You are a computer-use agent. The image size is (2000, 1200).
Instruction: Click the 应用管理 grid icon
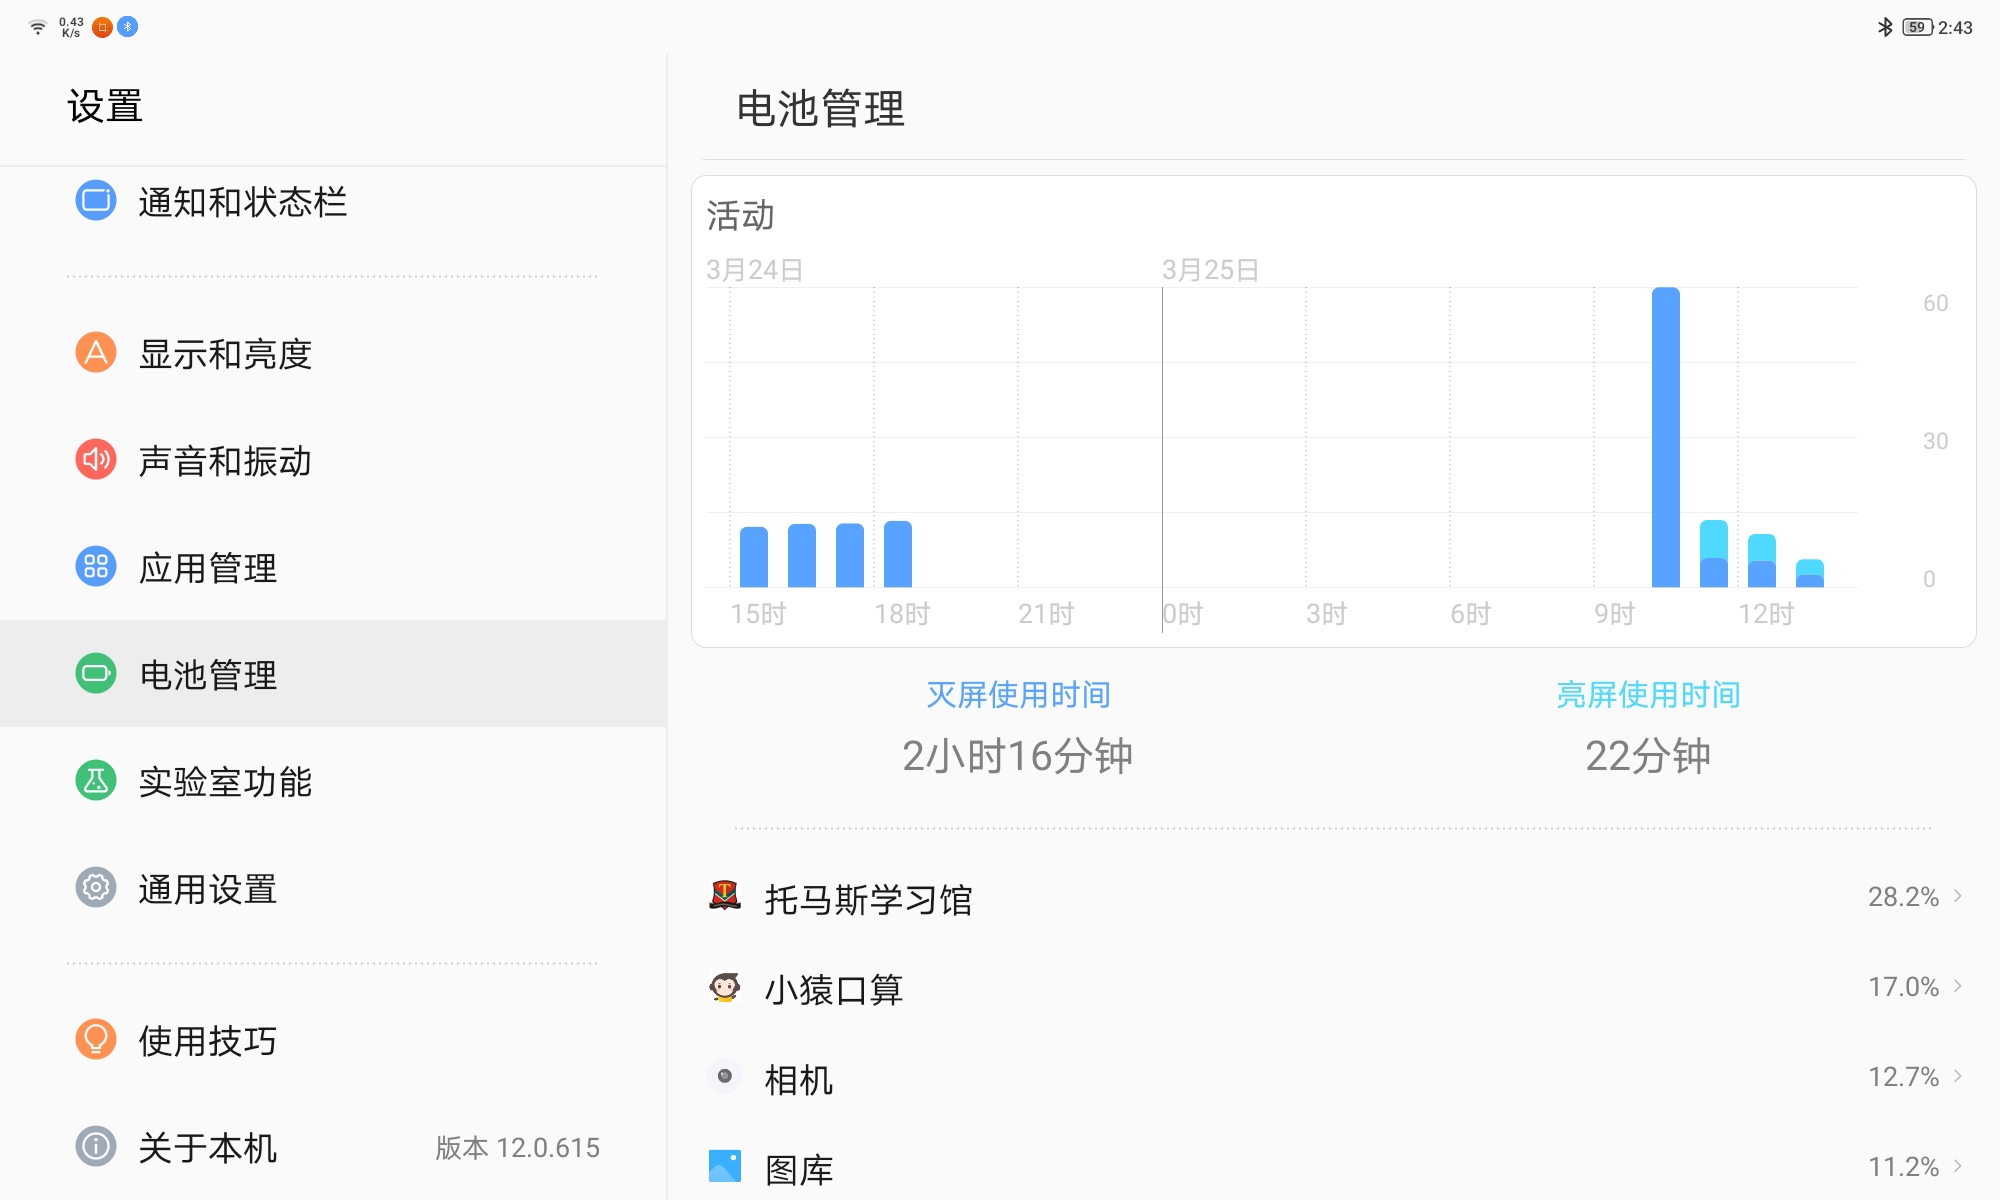click(x=95, y=568)
